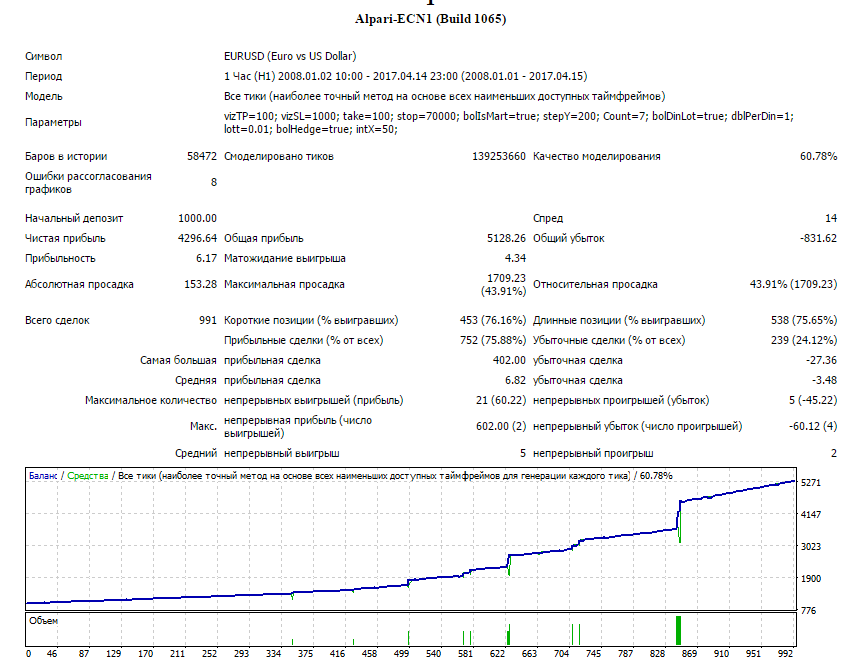The image size is (856, 665).
Task: Select the Параметры string starting vizTP=100
Action: point(509,123)
